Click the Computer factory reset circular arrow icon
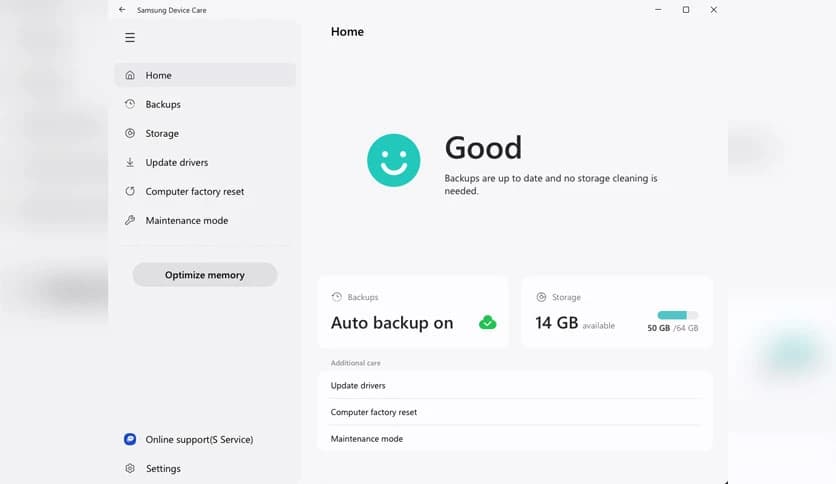This screenshot has height=484, width=836. click(130, 191)
